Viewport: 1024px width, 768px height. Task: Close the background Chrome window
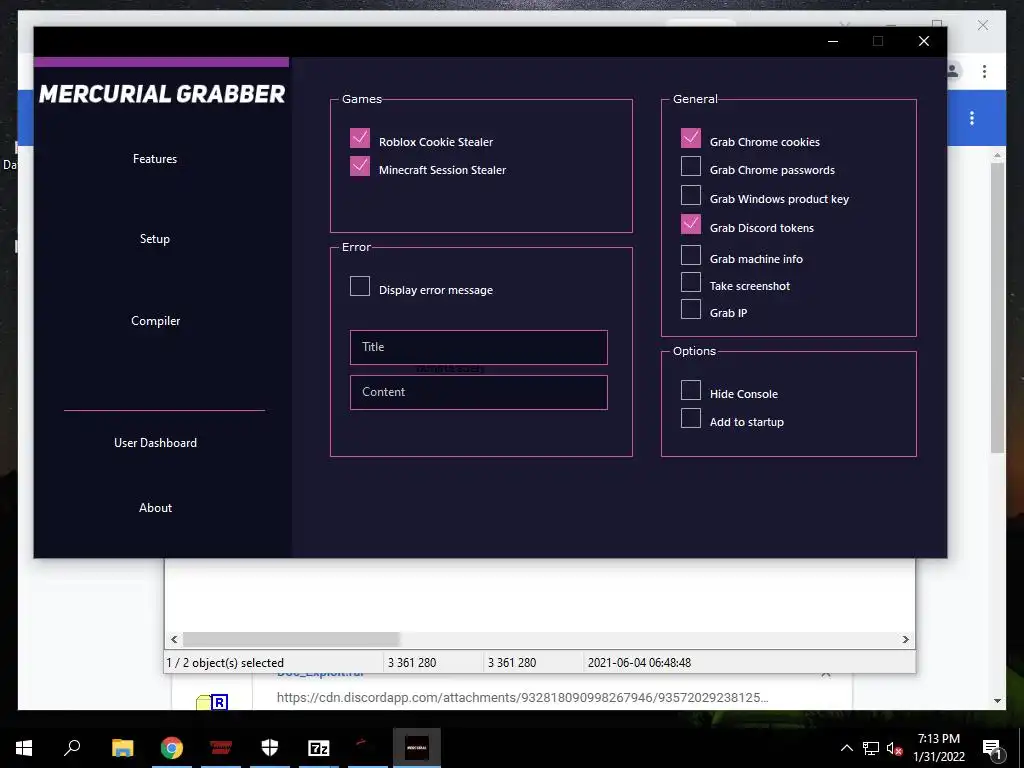(x=983, y=25)
